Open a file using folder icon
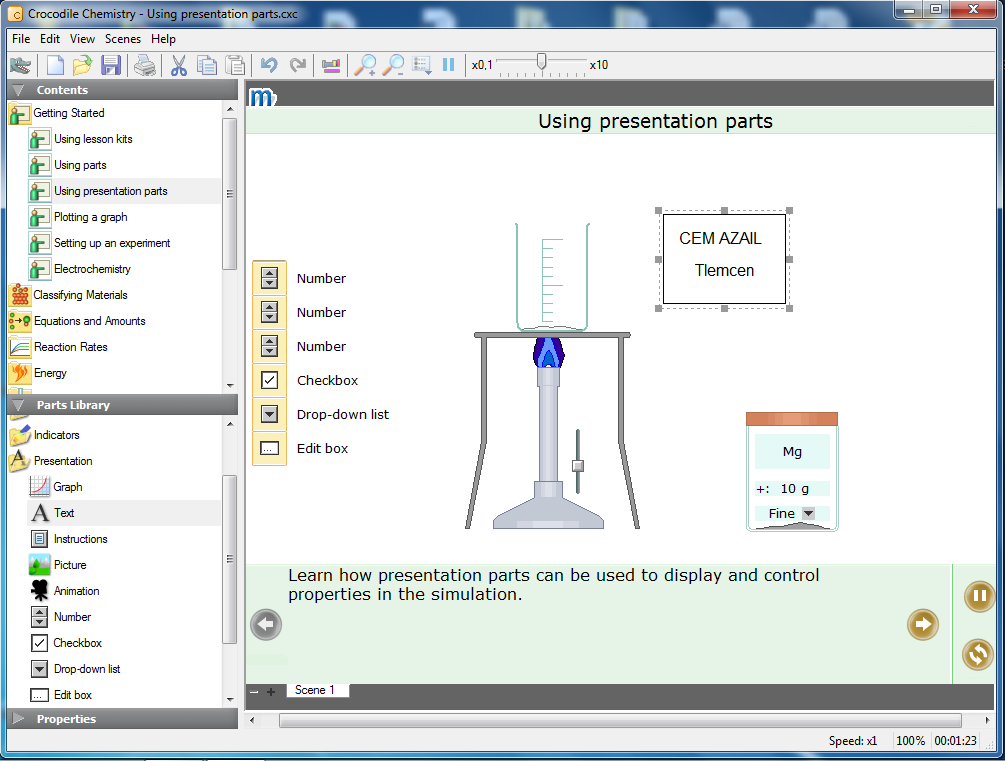This screenshot has height=761, width=1005. pyautogui.click(x=82, y=65)
